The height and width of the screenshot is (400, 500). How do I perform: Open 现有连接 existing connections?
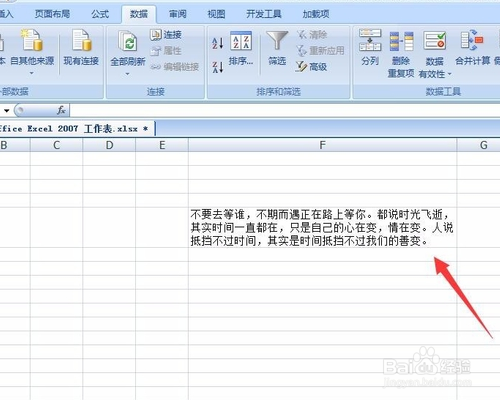81,48
